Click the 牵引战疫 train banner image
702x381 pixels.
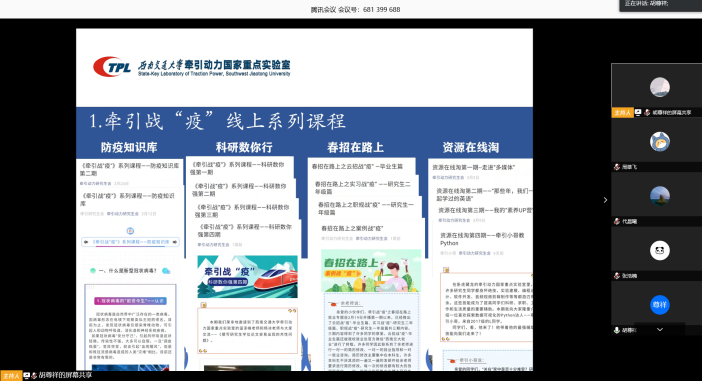coord(248,277)
